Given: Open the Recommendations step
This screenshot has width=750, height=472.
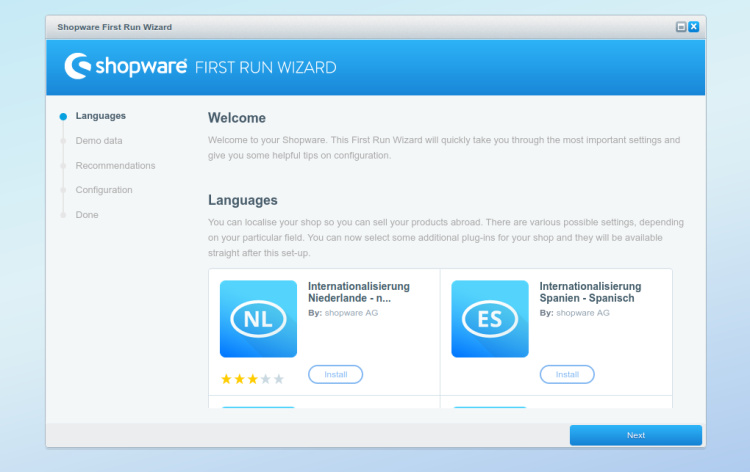Looking at the screenshot, I should tap(115, 166).
